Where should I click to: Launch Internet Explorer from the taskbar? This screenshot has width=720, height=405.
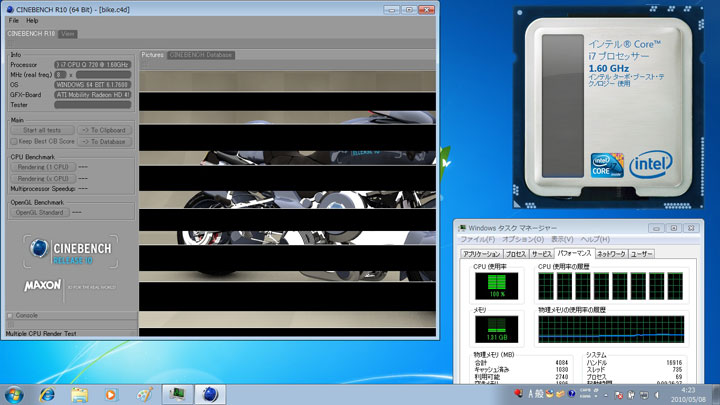[47, 394]
